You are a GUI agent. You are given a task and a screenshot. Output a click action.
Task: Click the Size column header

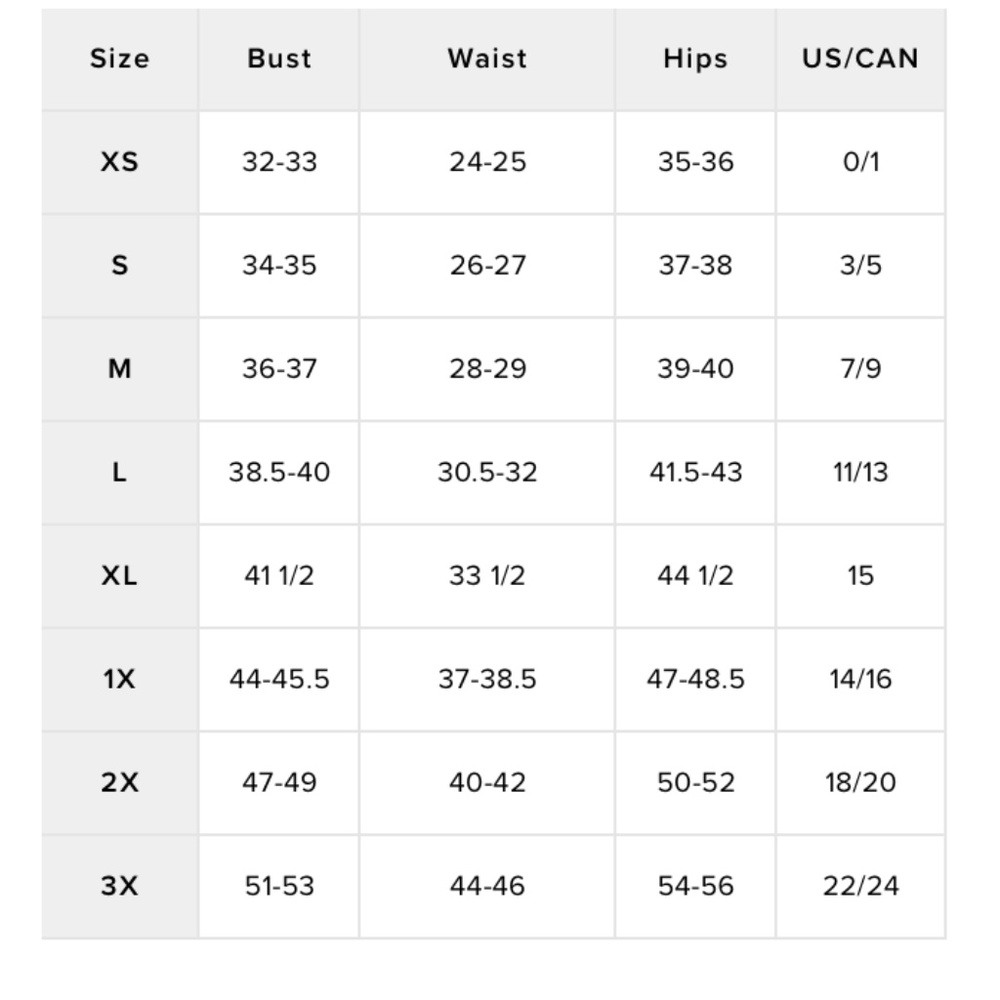point(120,59)
